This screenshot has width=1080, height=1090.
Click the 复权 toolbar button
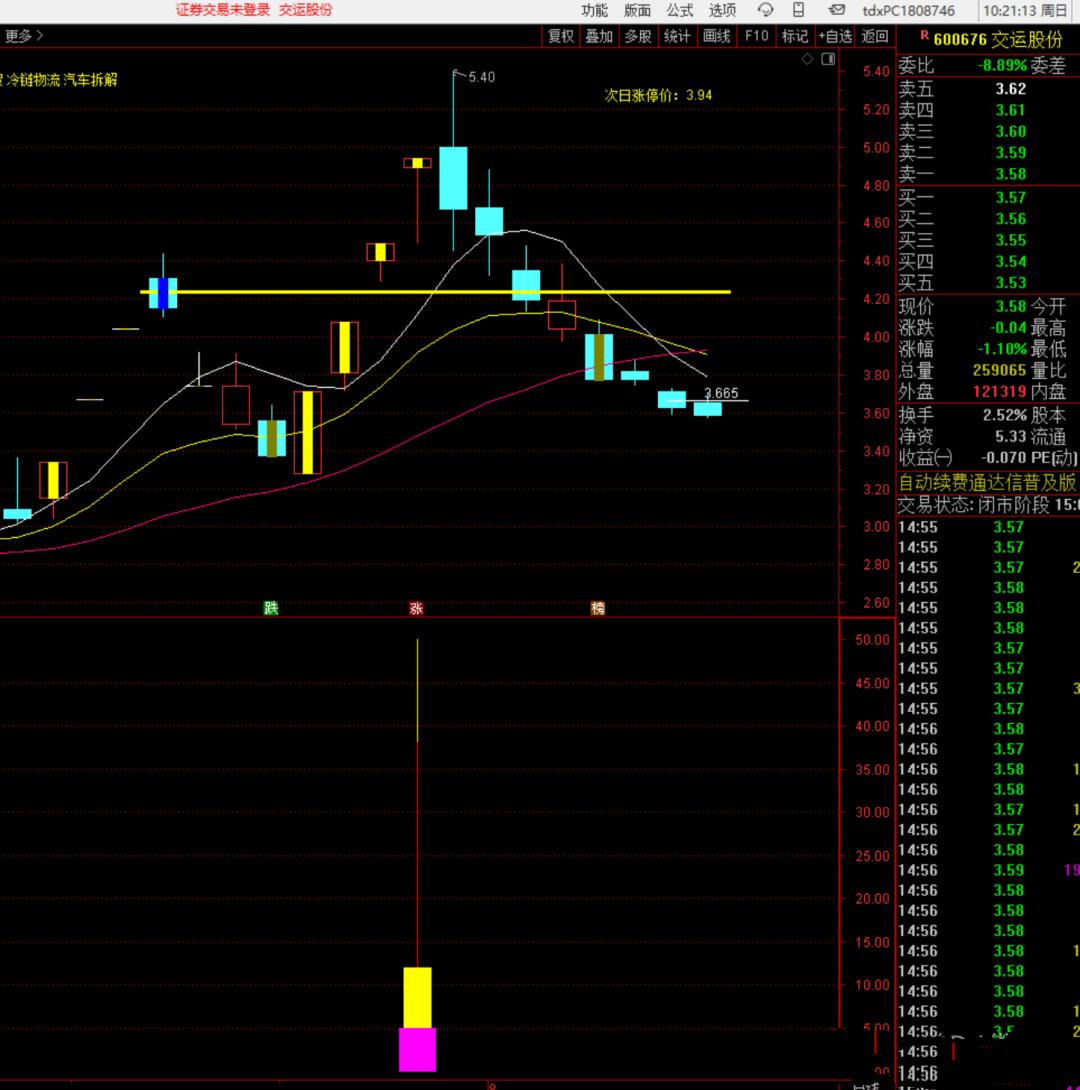coord(561,36)
